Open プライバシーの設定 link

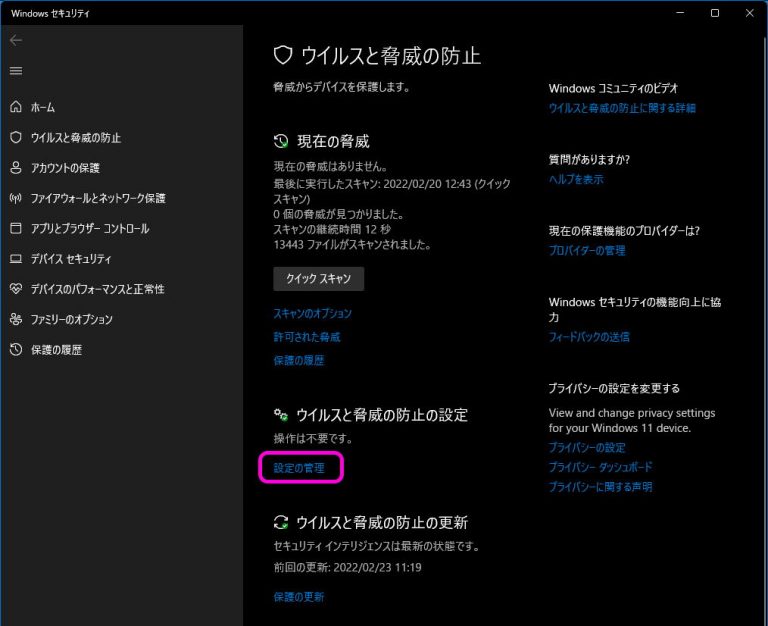(x=587, y=447)
